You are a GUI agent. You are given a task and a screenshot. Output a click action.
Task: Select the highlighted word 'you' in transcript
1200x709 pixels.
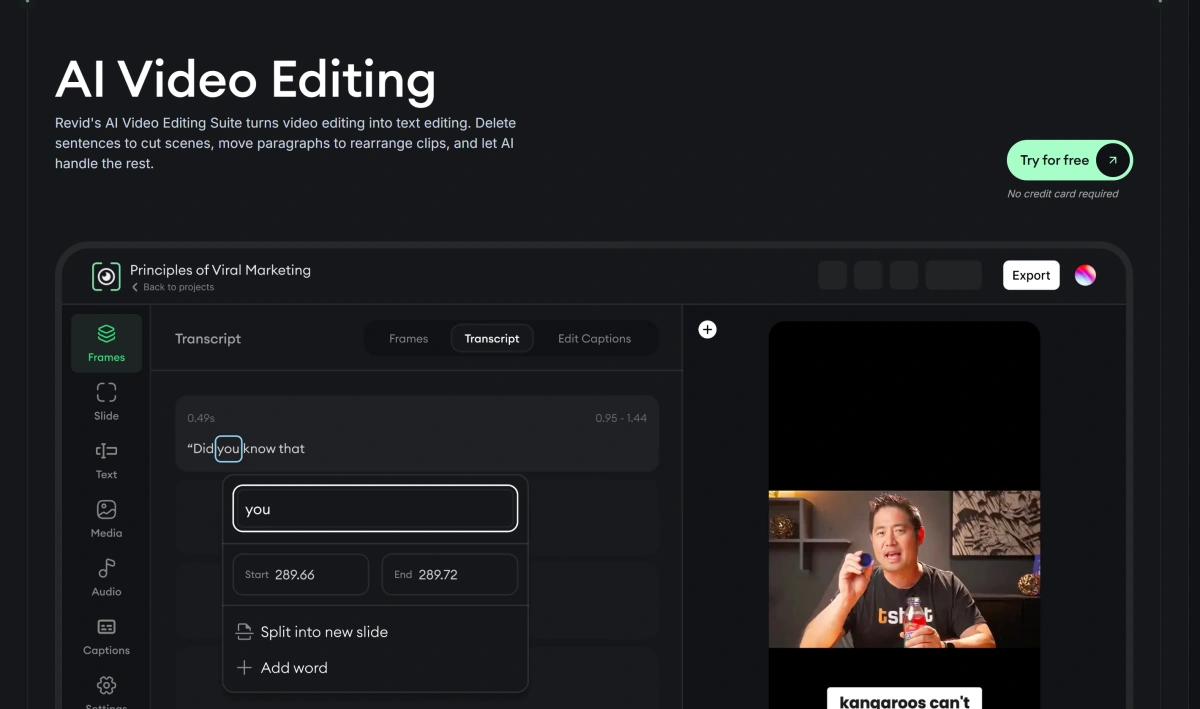pos(229,449)
